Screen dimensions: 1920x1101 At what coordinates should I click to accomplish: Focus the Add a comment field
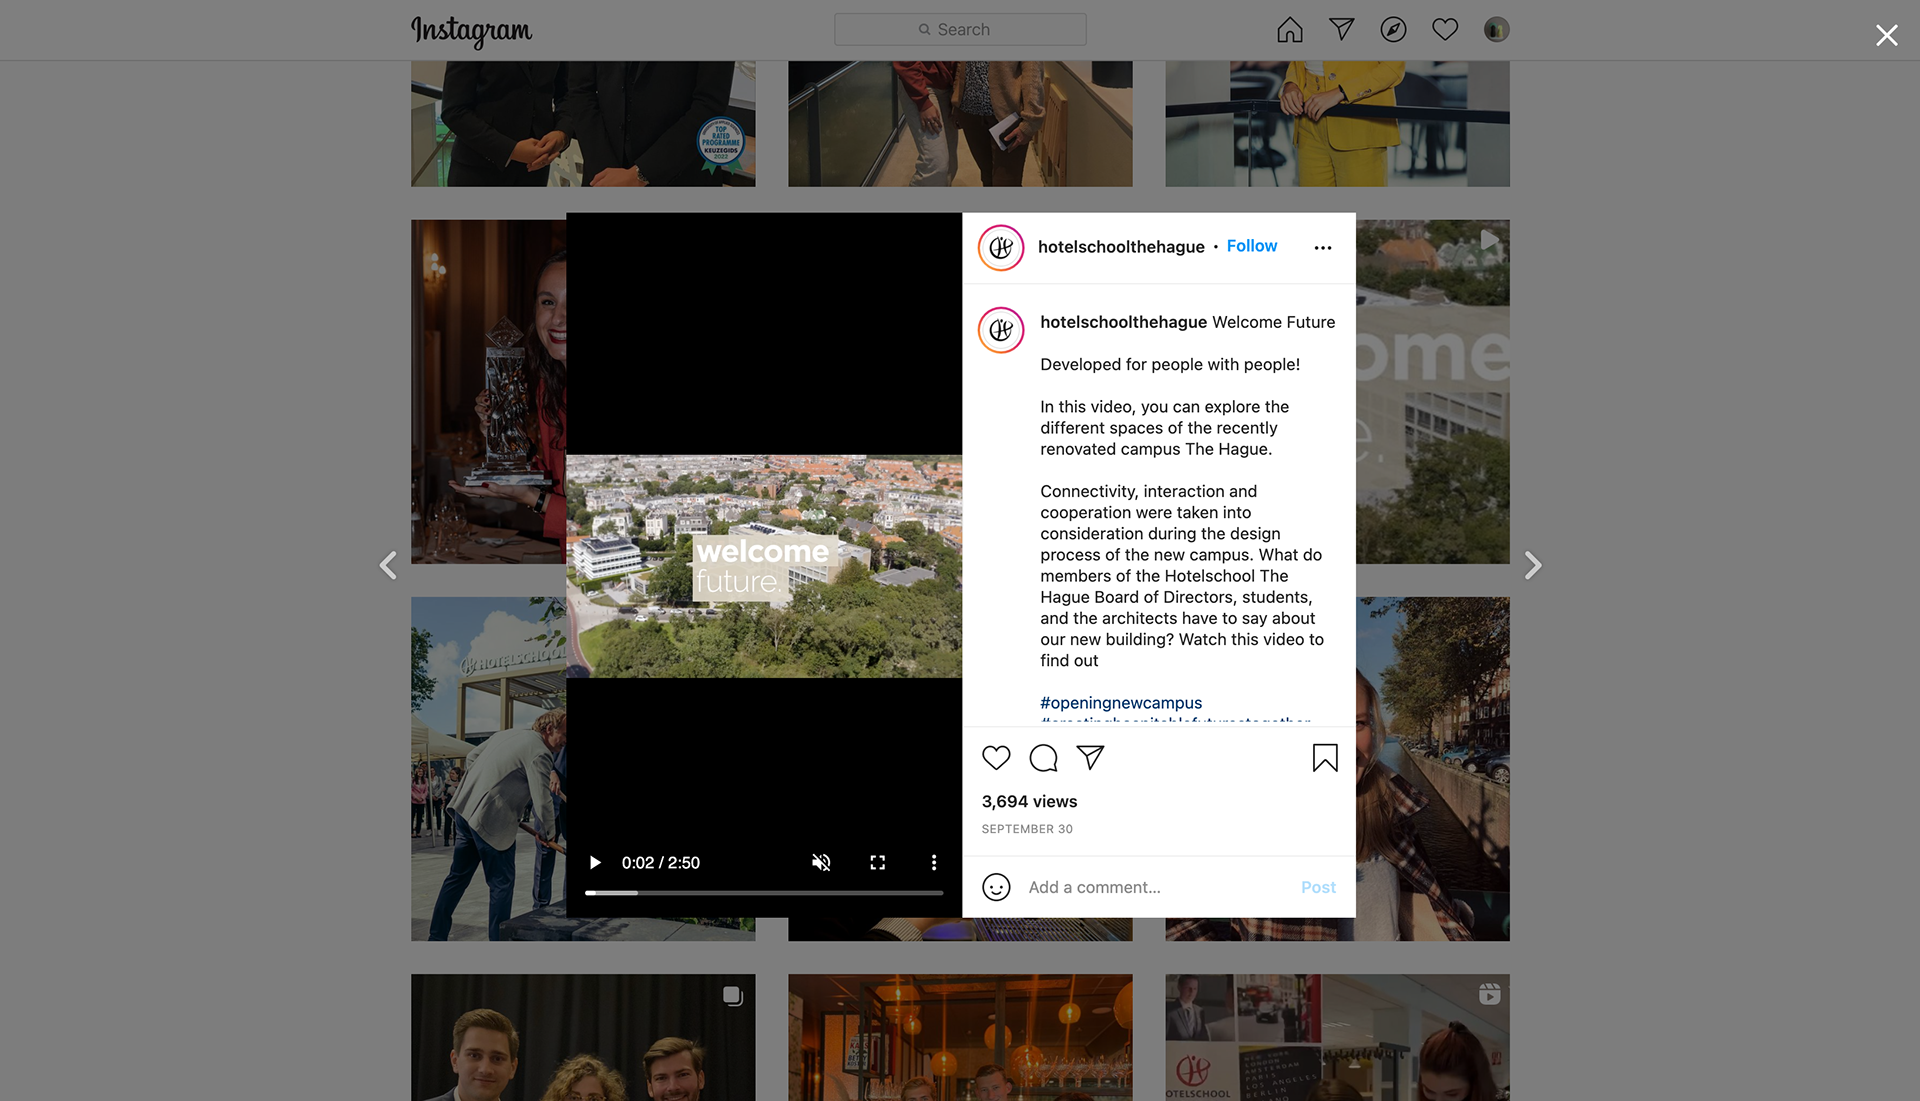(1150, 887)
